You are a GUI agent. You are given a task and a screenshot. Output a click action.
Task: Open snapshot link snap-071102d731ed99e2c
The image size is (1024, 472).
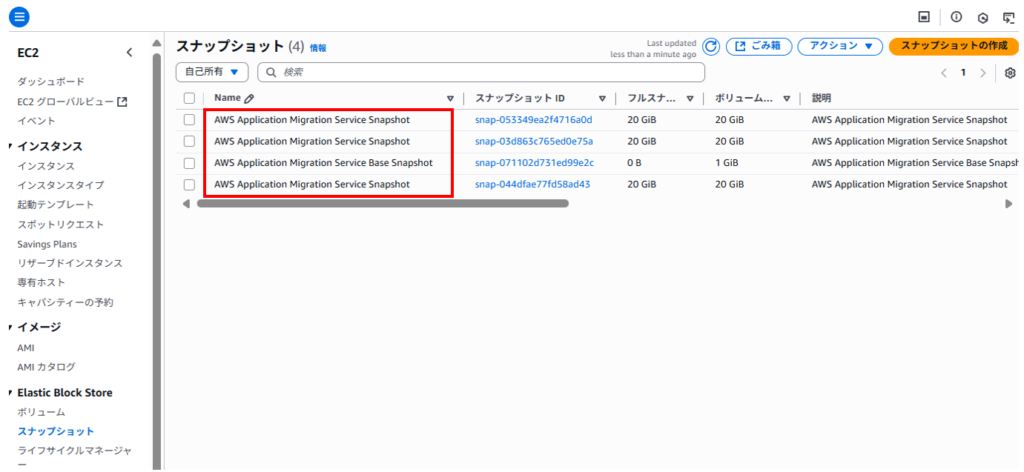pyautogui.click(x=534, y=163)
